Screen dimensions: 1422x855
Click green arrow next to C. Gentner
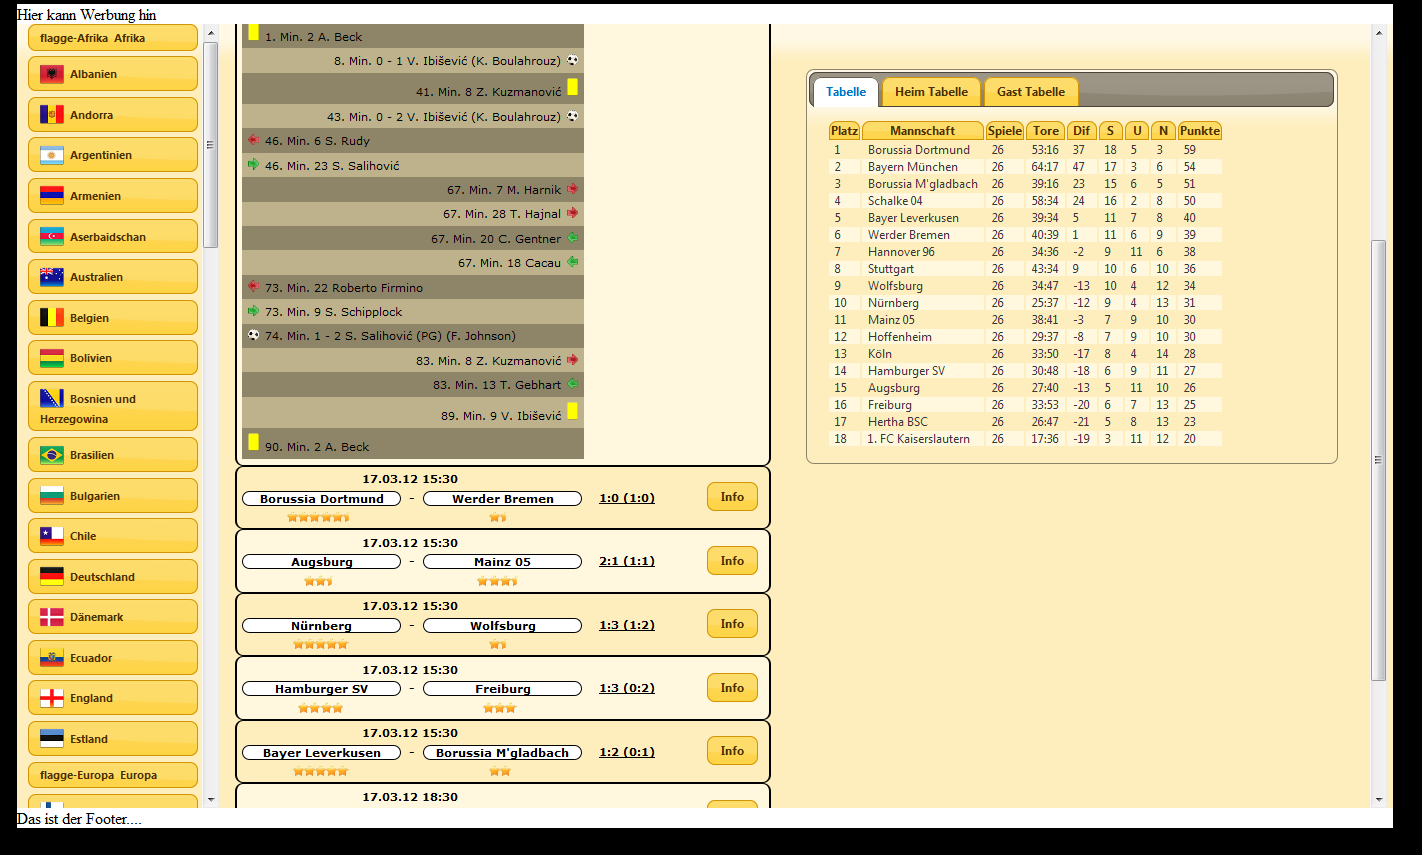[572, 238]
